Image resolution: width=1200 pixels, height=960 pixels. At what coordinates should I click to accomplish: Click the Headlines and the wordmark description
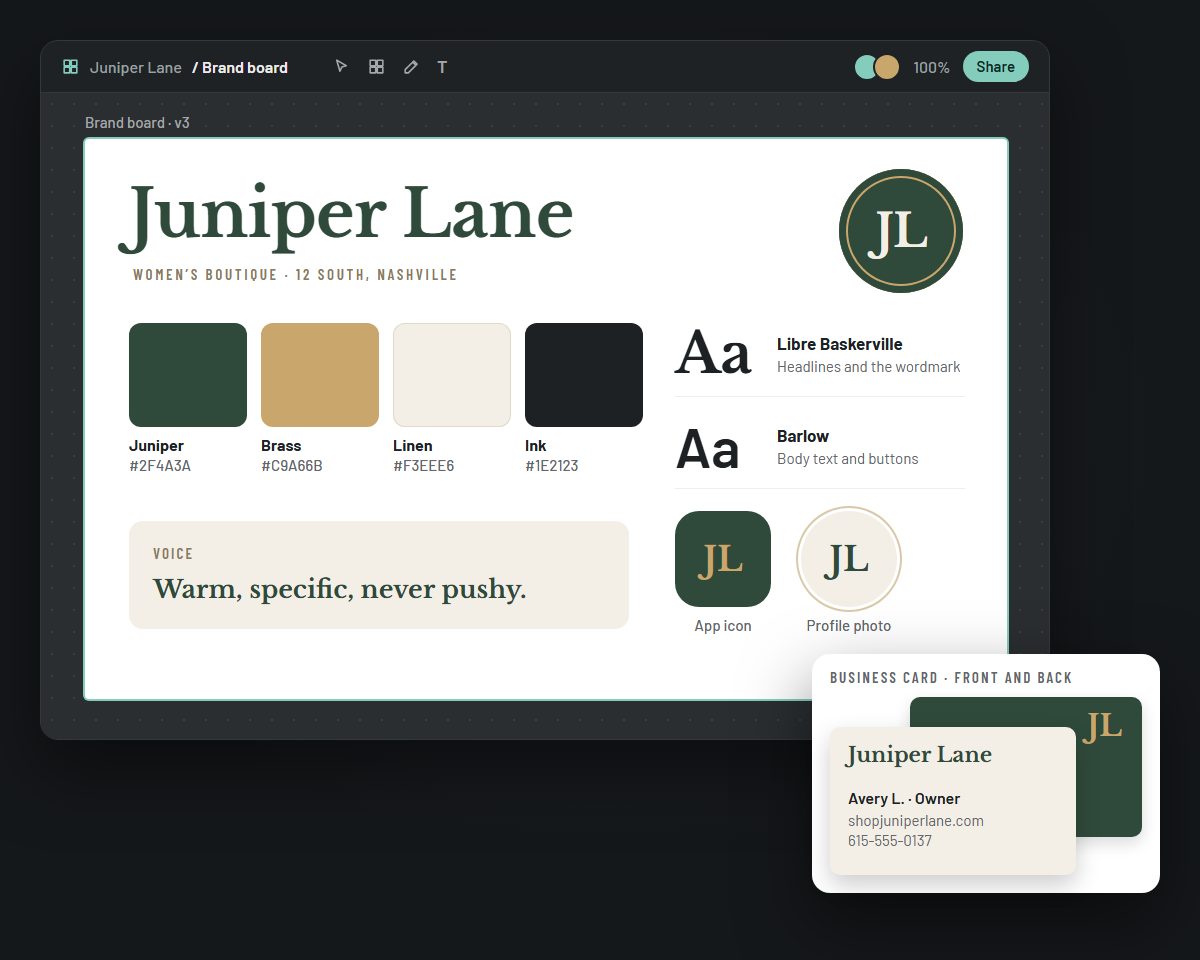coord(869,367)
